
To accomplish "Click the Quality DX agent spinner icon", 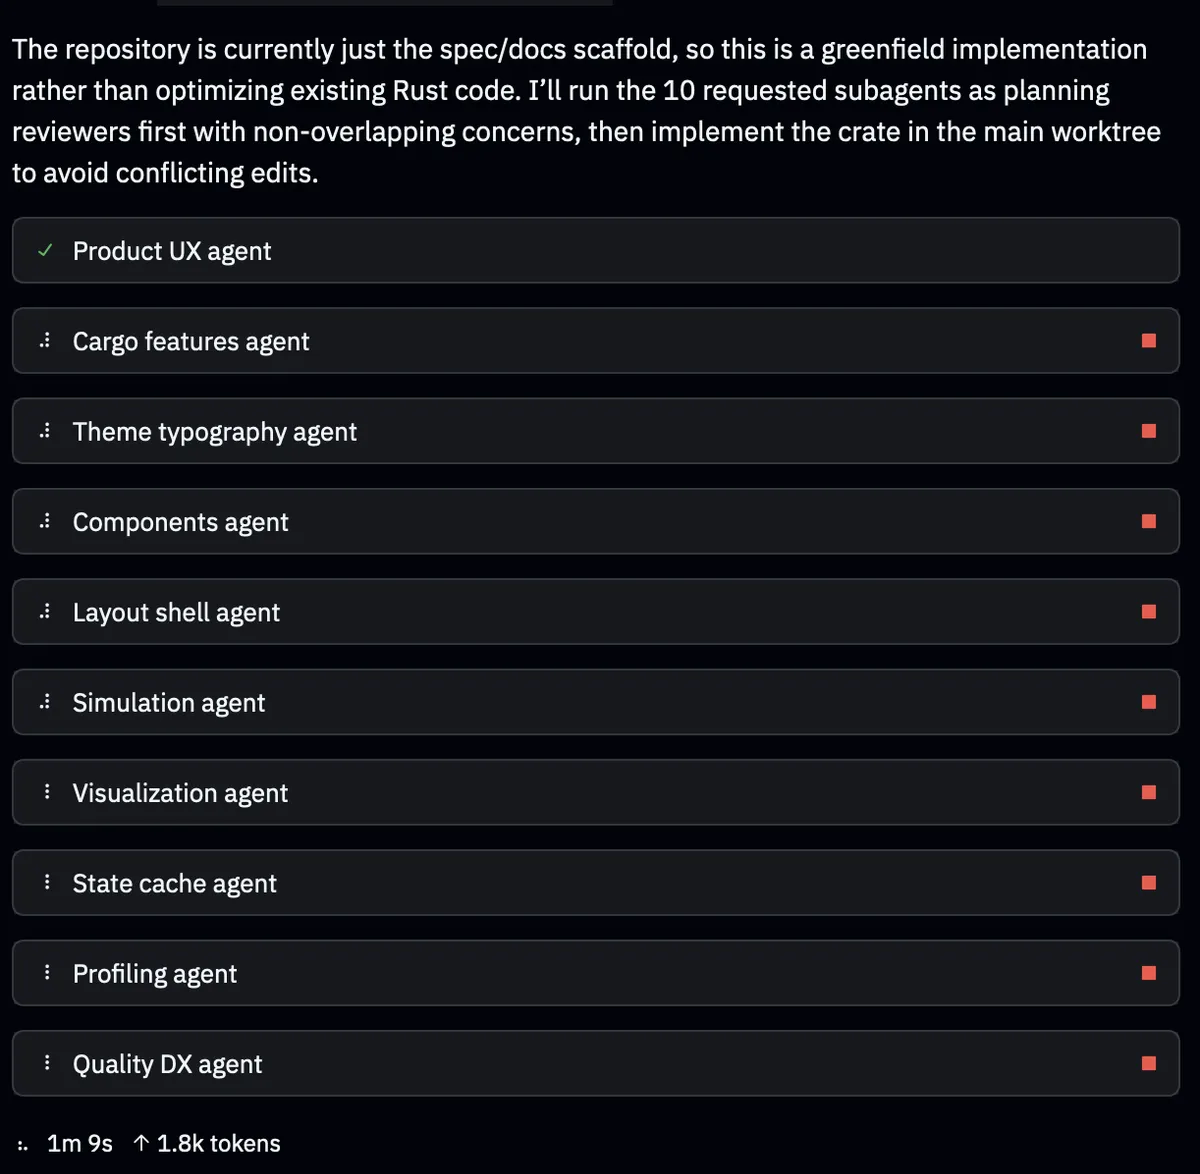I will click(x=46, y=1062).
